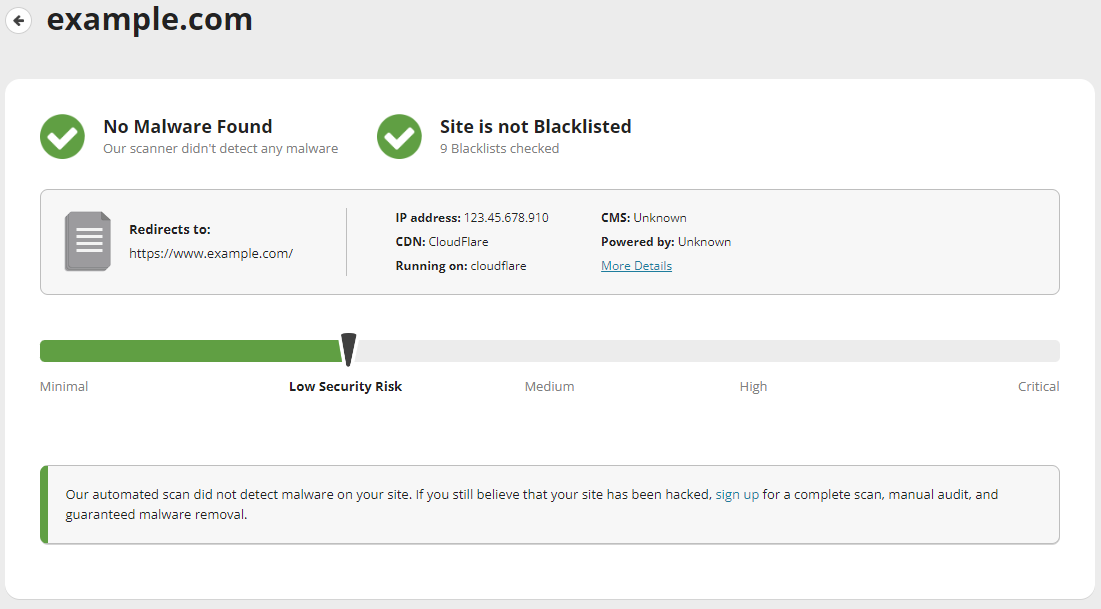Open the redirect URL https://www.example.com/
This screenshot has height=609, width=1101.
pos(211,253)
